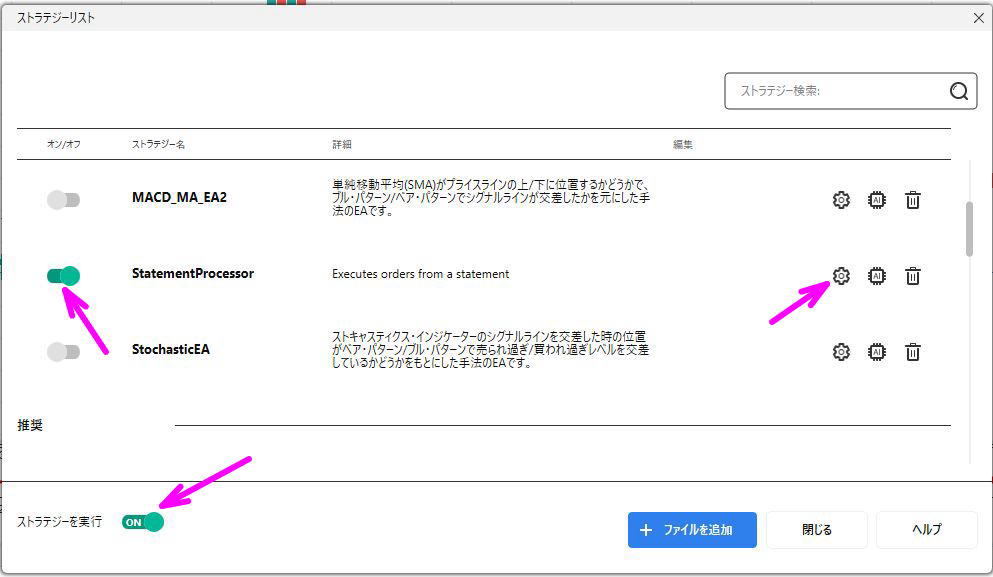Open settings gear for MACD_MA_EA2
The image size is (993, 577).
pos(841,200)
